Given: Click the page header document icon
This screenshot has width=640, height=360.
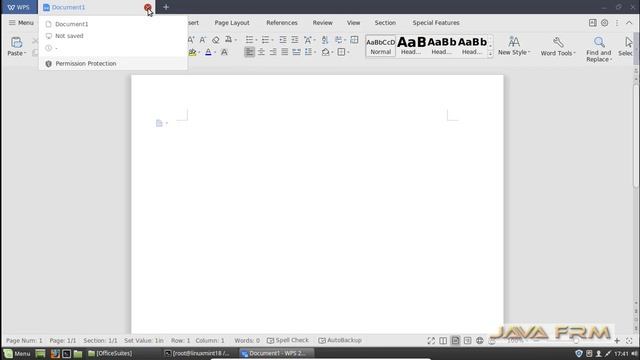Looking at the screenshot, I should [x=159, y=123].
